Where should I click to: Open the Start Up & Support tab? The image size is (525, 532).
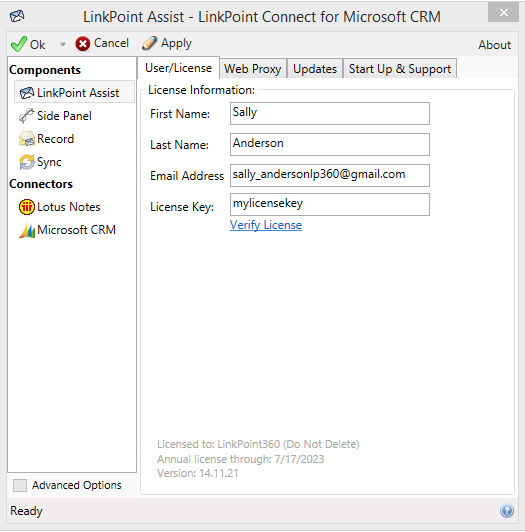pyautogui.click(x=400, y=69)
